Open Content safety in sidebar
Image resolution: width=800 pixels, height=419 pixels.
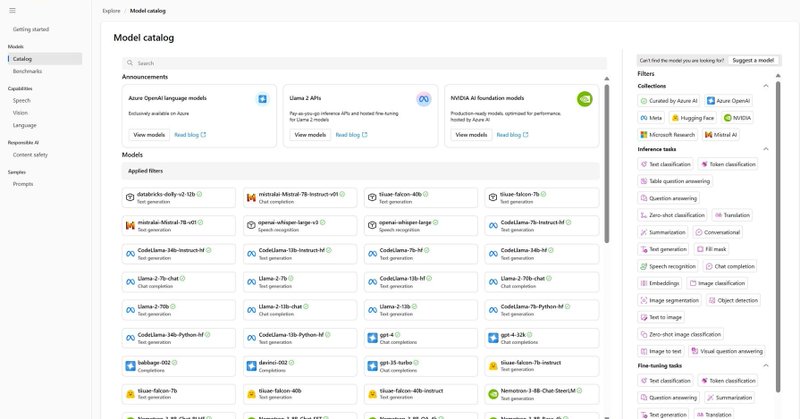(x=30, y=155)
